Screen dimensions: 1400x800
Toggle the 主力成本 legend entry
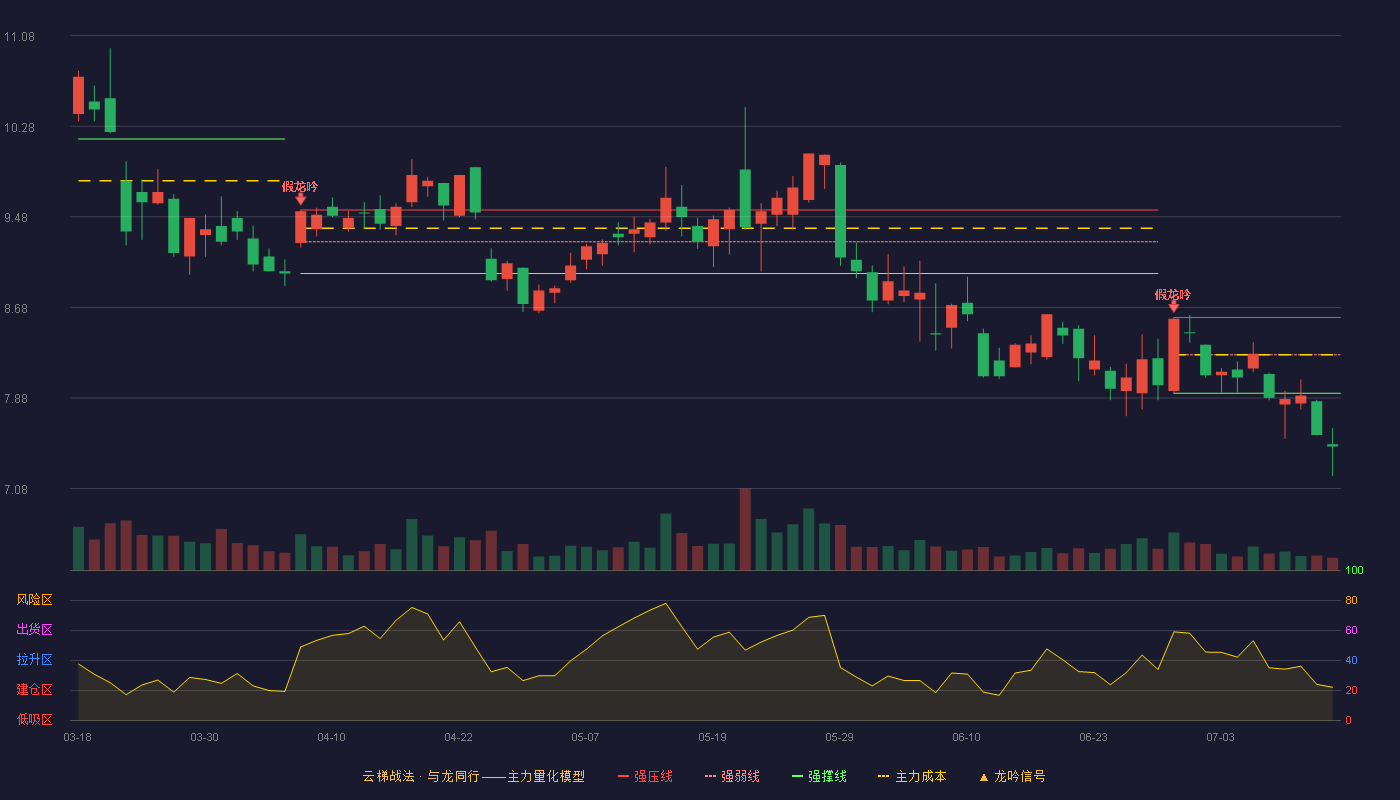tap(912, 776)
